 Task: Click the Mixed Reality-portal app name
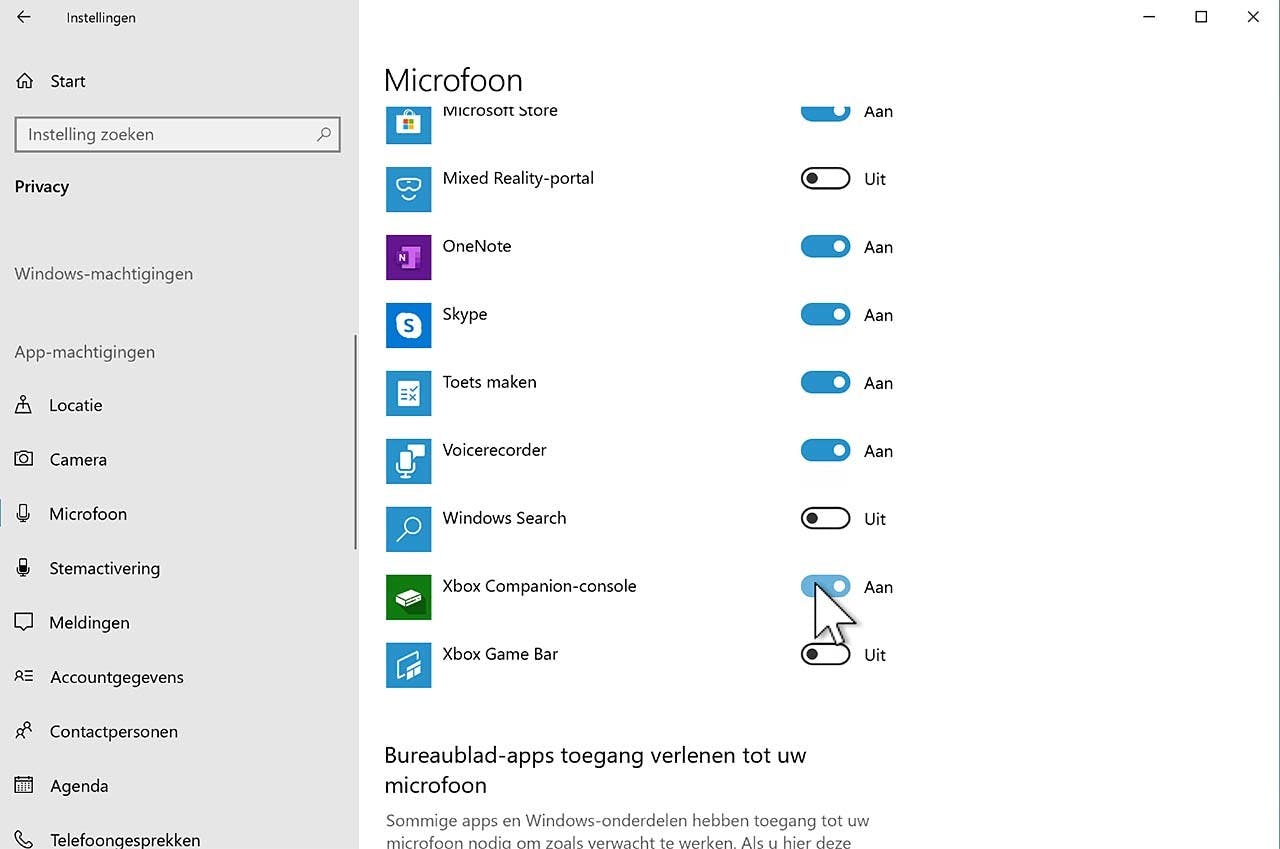(518, 178)
